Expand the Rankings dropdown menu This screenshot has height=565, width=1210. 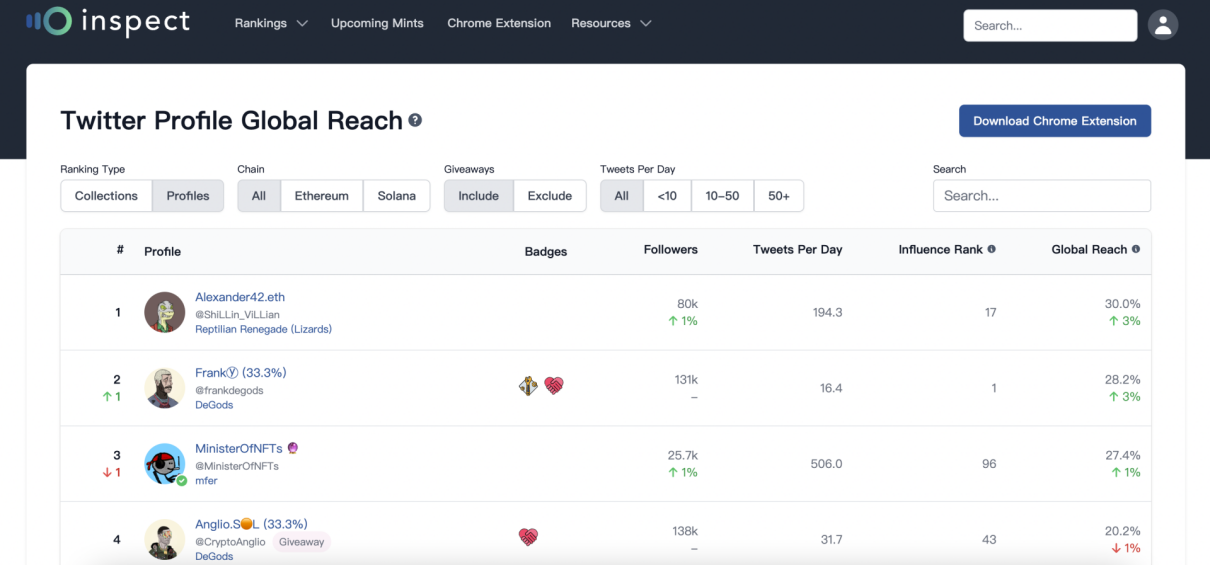tap(271, 23)
